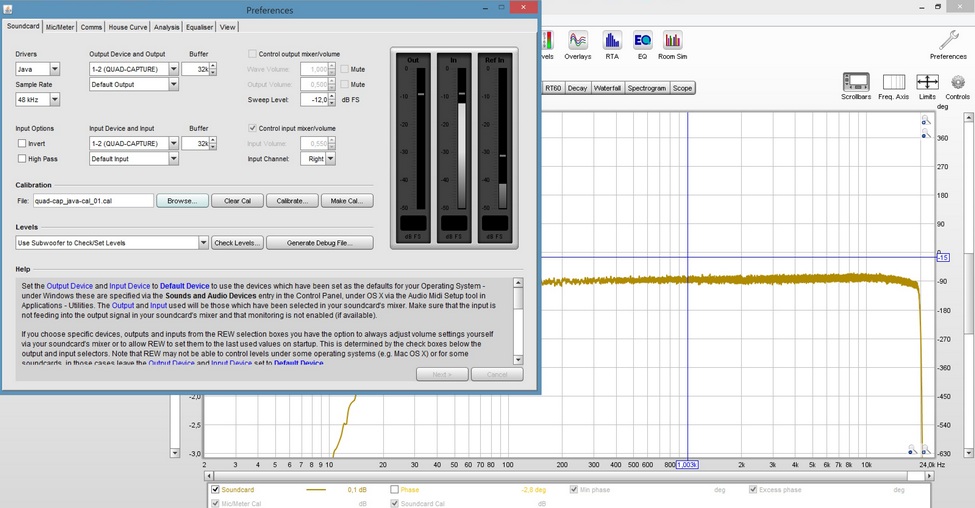Click the lower zoom magnifier at top right of graph
This screenshot has height=508, width=975.
point(926,133)
